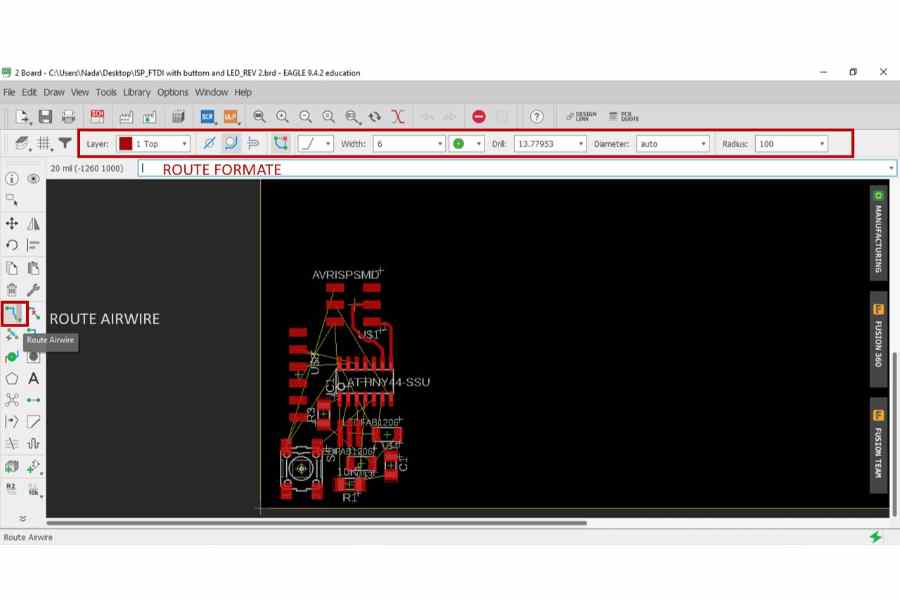Select the Text tool
Viewport: 900px width, 600px height.
pyautogui.click(x=33, y=378)
